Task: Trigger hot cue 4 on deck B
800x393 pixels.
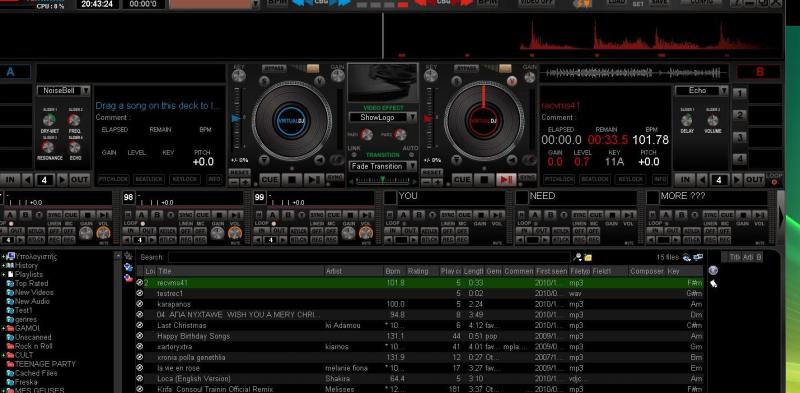Action: coord(740,159)
